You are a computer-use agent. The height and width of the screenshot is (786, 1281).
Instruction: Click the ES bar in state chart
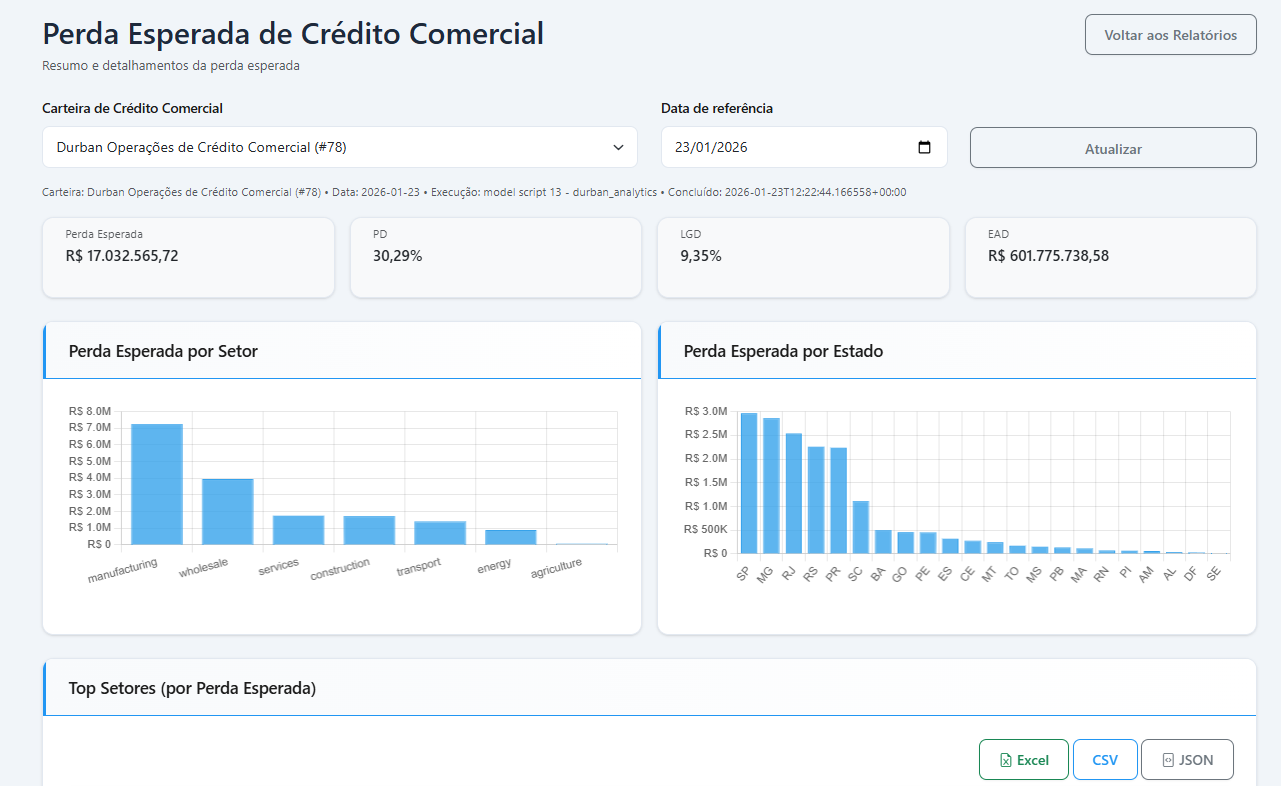[950, 546]
